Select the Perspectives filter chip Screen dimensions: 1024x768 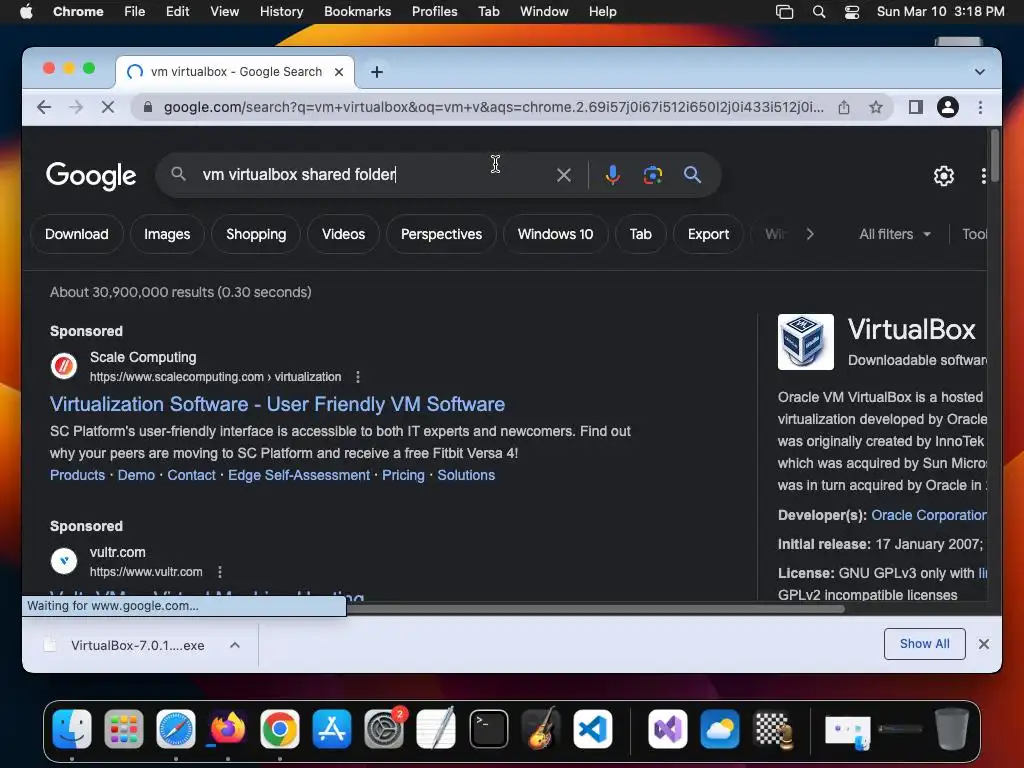point(441,234)
